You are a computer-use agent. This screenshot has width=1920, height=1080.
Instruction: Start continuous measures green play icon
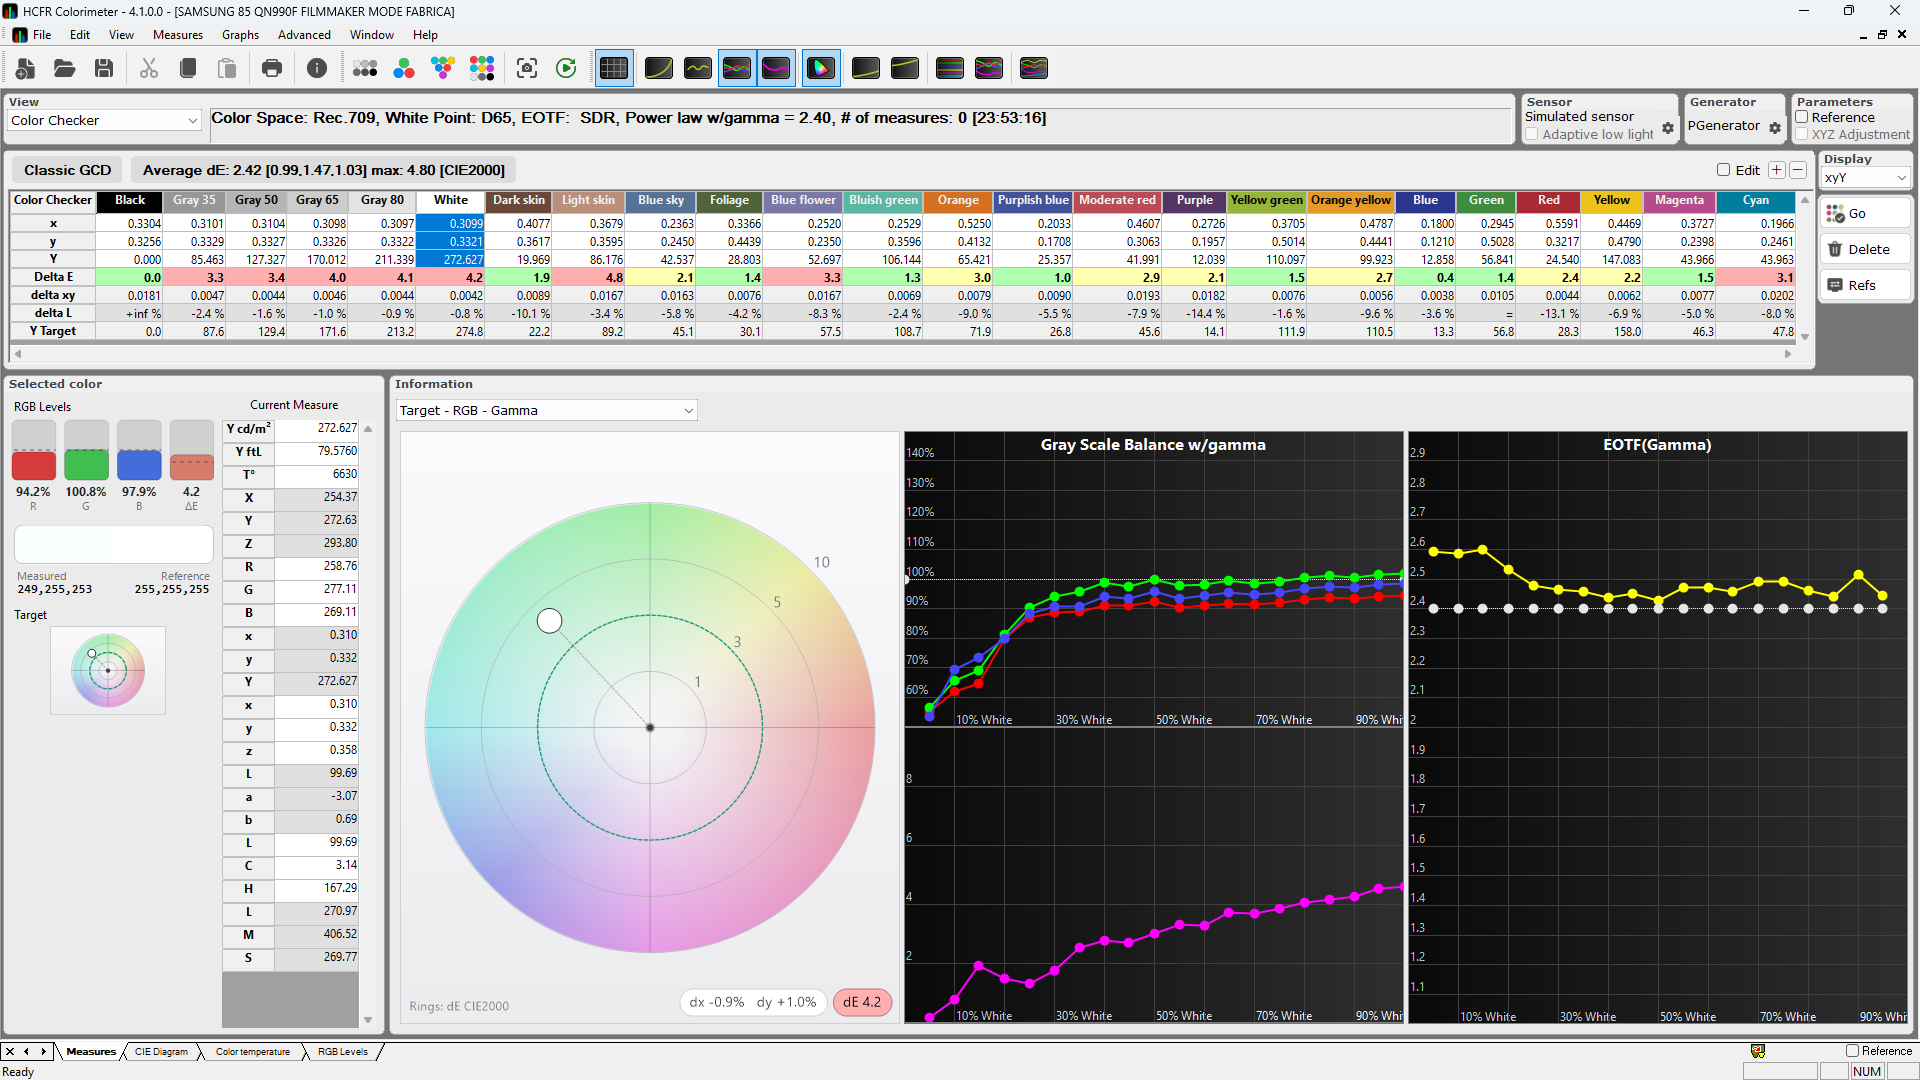point(566,68)
